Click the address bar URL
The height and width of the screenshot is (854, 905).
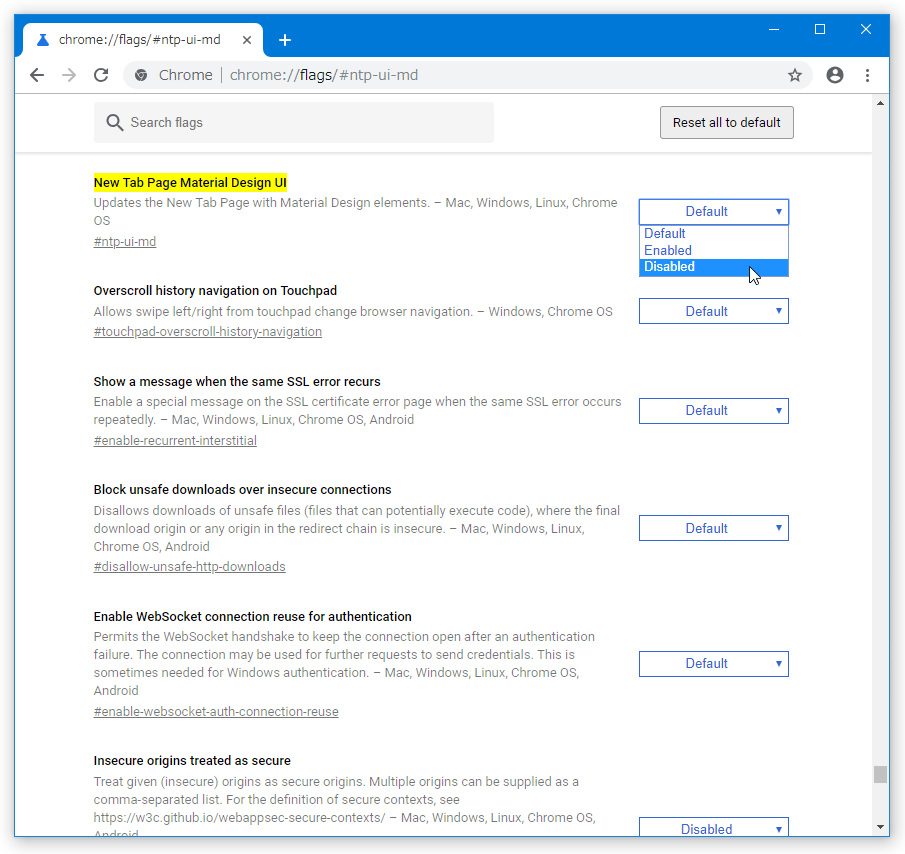pos(324,75)
